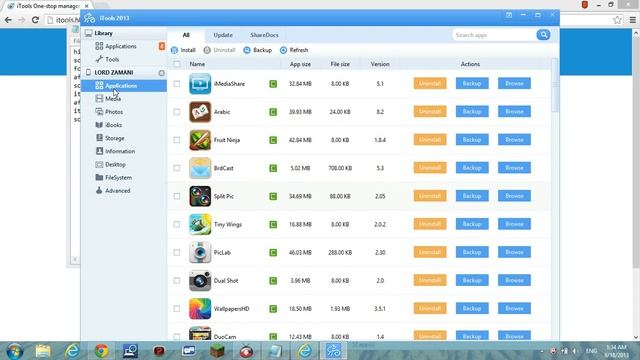The height and width of the screenshot is (360, 640).
Task: Select the PicLab app icon
Action: click(200, 253)
